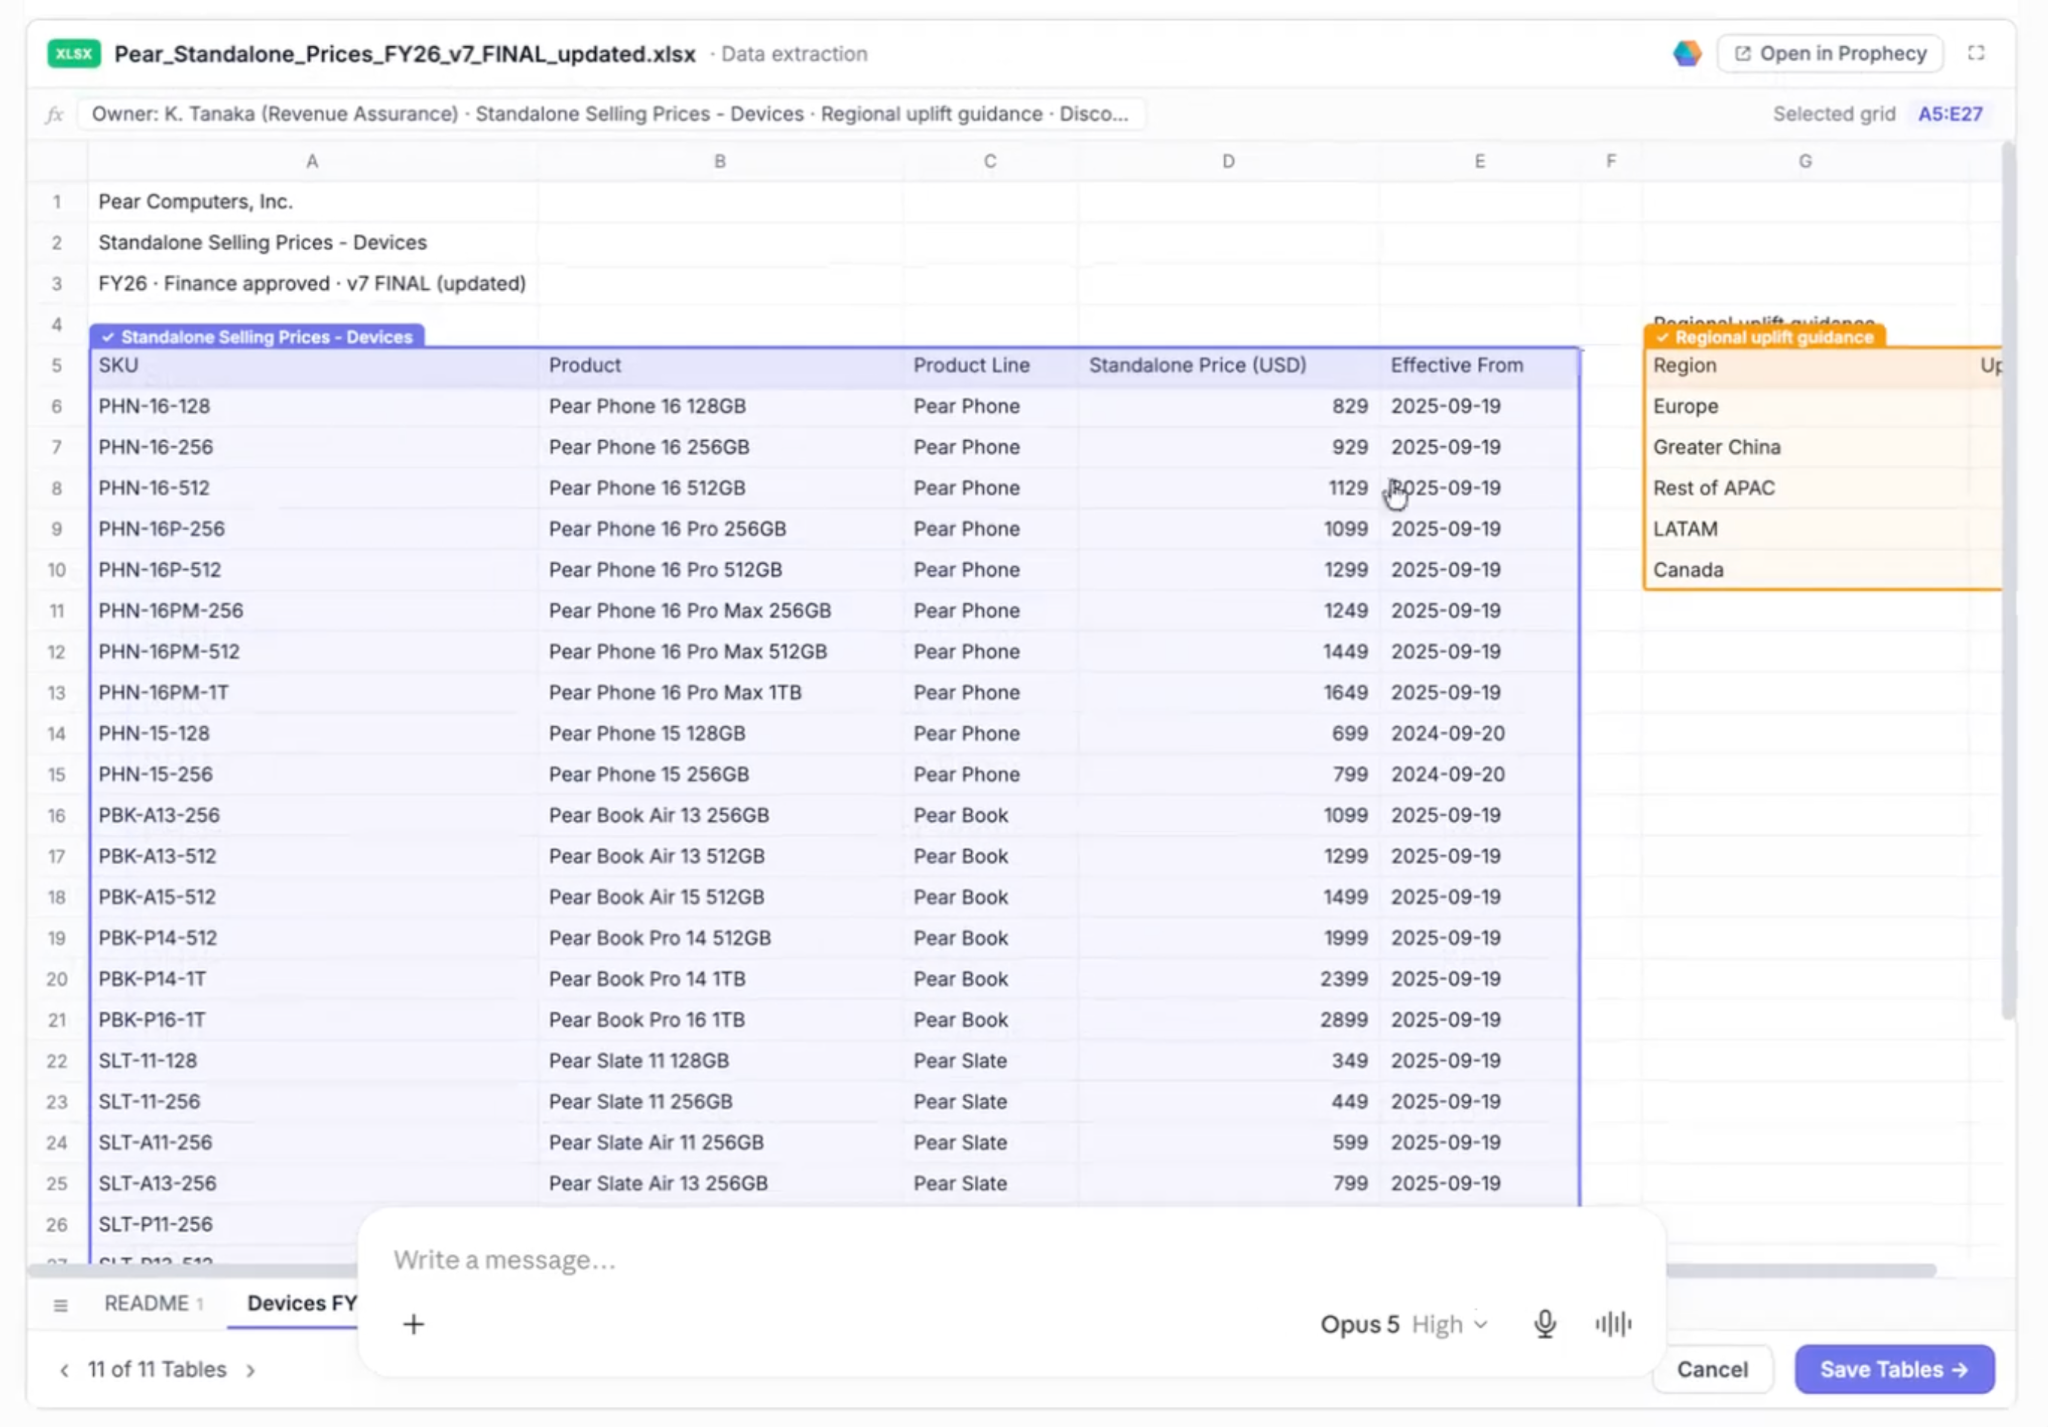Click the fx formula icon
The height and width of the screenshot is (1427, 2048).
coord(55,114)
